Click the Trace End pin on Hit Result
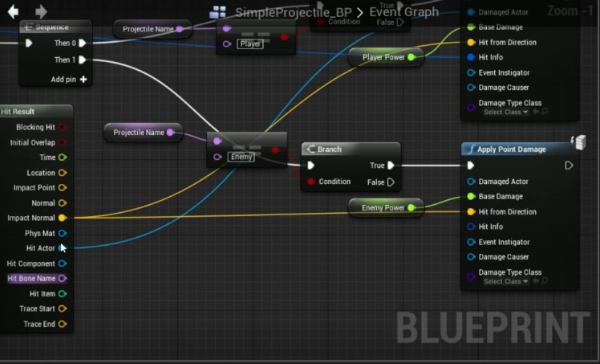Screen dimensions: 600x364 coord(62,324)
